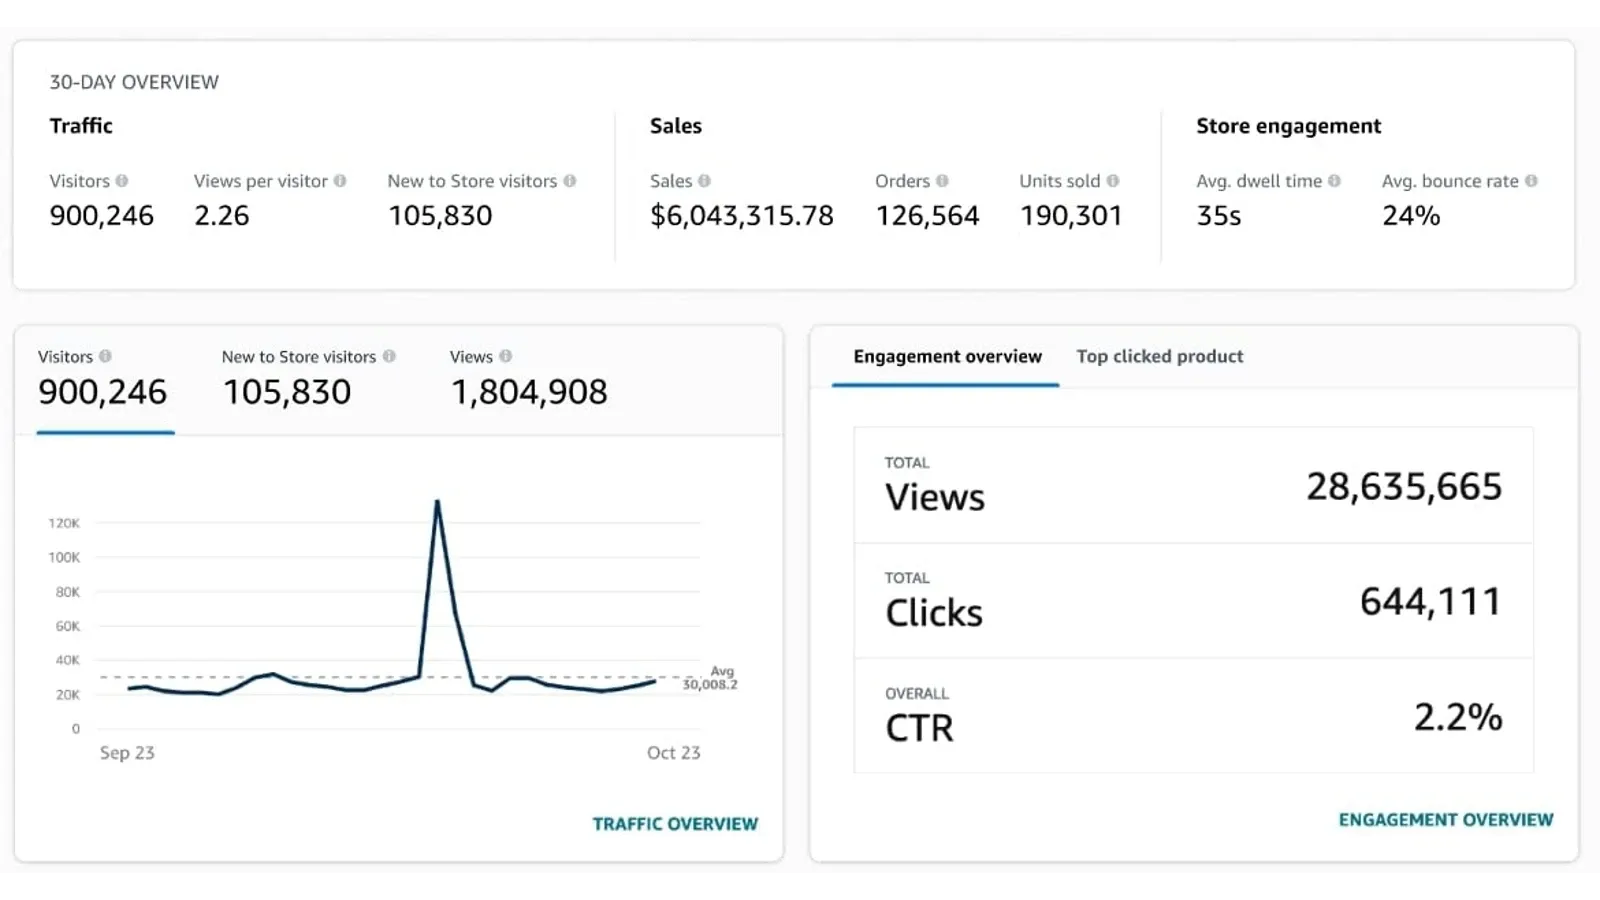Click the Sales section heading
Image resolution: width=1600 pixels, height=900 pixels.
(676, 126)
